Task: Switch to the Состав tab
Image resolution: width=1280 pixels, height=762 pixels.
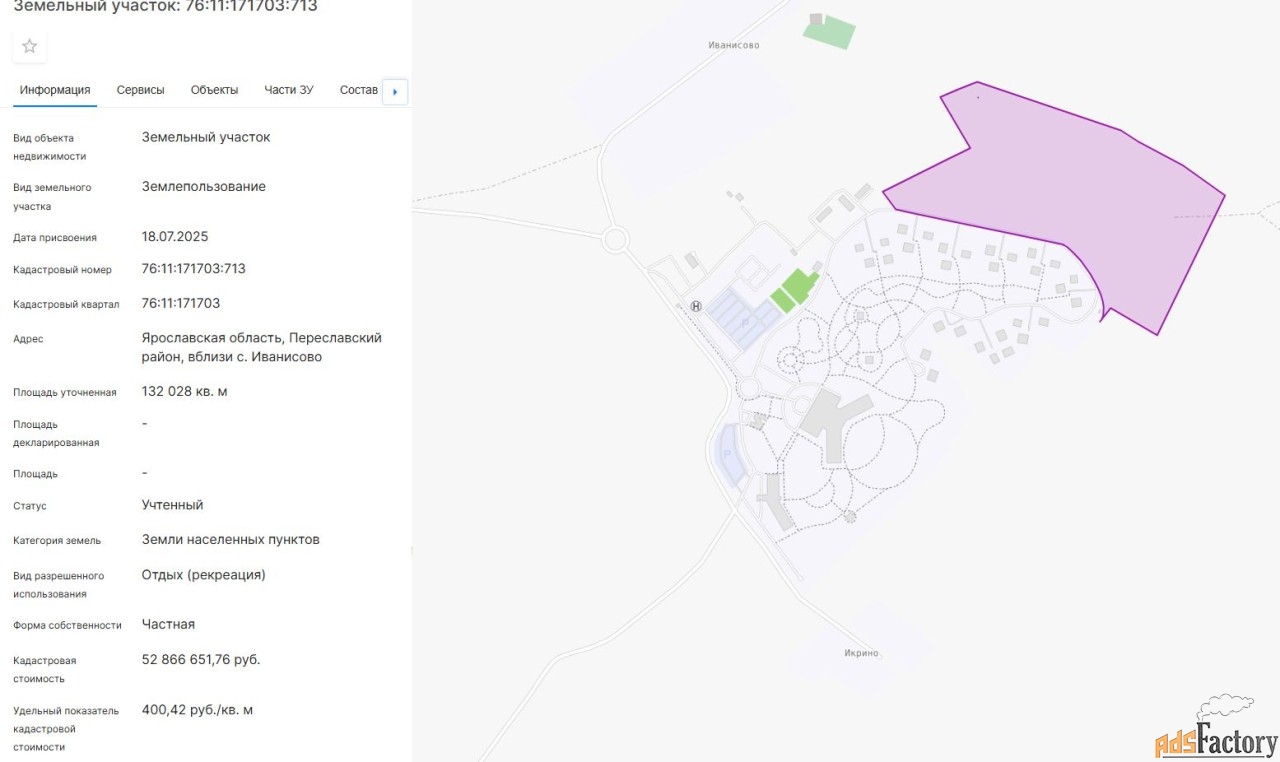Action: click(358, 90)
